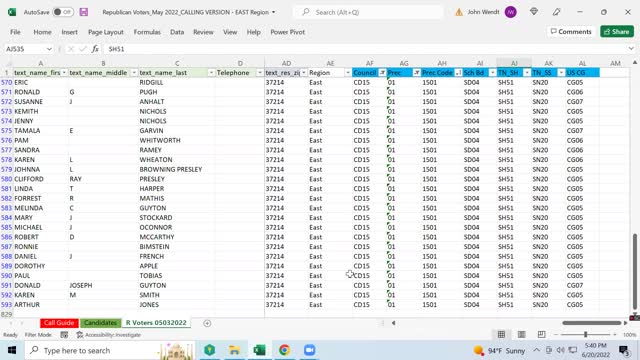Click Accessibility: Investigate in status bar
Image resolution: width=640 pixels, height=360 pixels.
pos(109,335)
